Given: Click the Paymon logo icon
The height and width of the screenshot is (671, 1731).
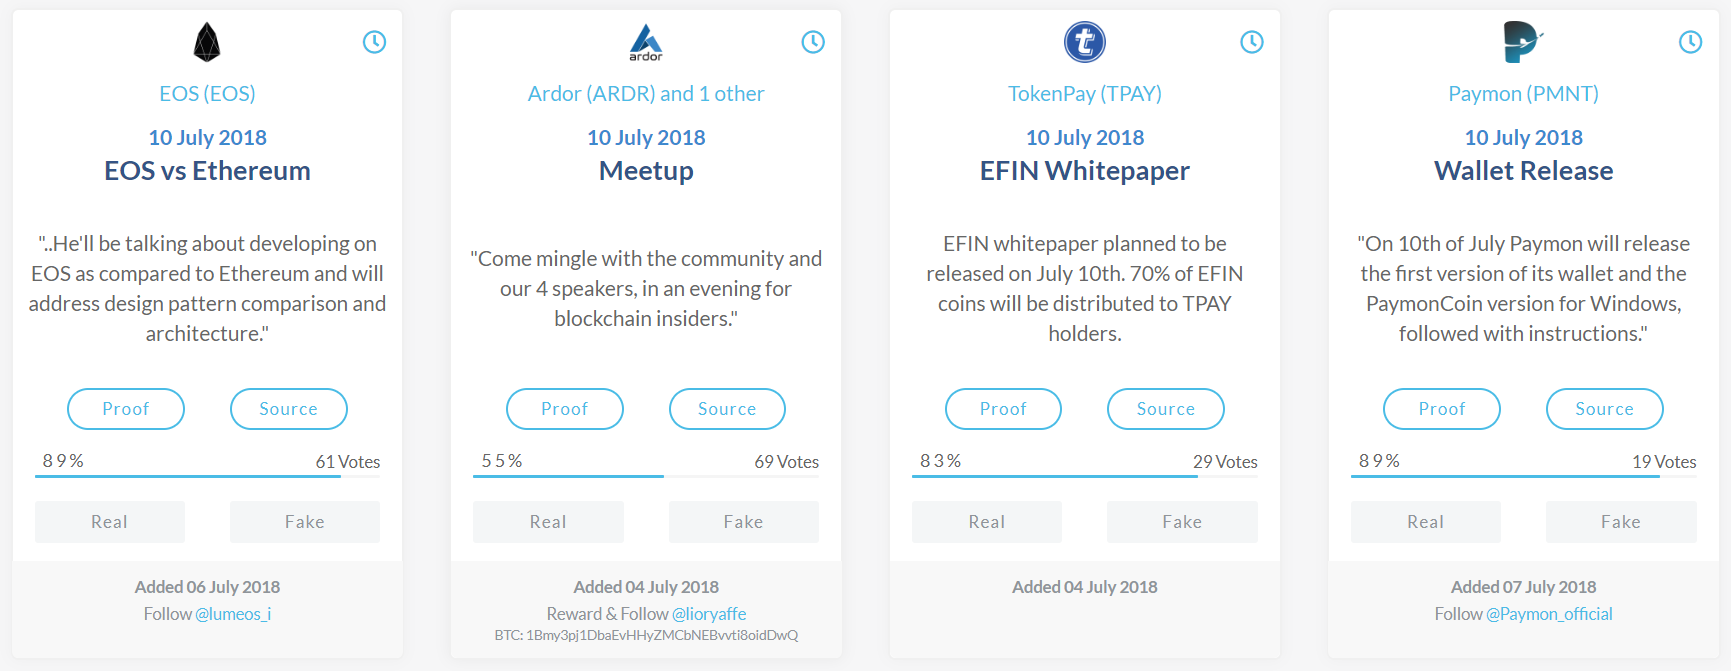Looking at the screenshot, I should click(x=1523, y=42).
